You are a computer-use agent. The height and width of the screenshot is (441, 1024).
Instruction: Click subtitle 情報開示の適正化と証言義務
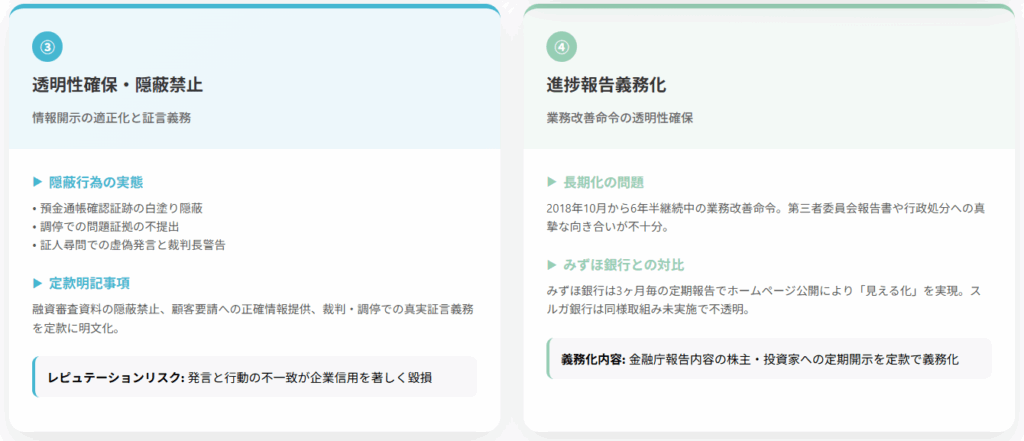pos(112,118)
